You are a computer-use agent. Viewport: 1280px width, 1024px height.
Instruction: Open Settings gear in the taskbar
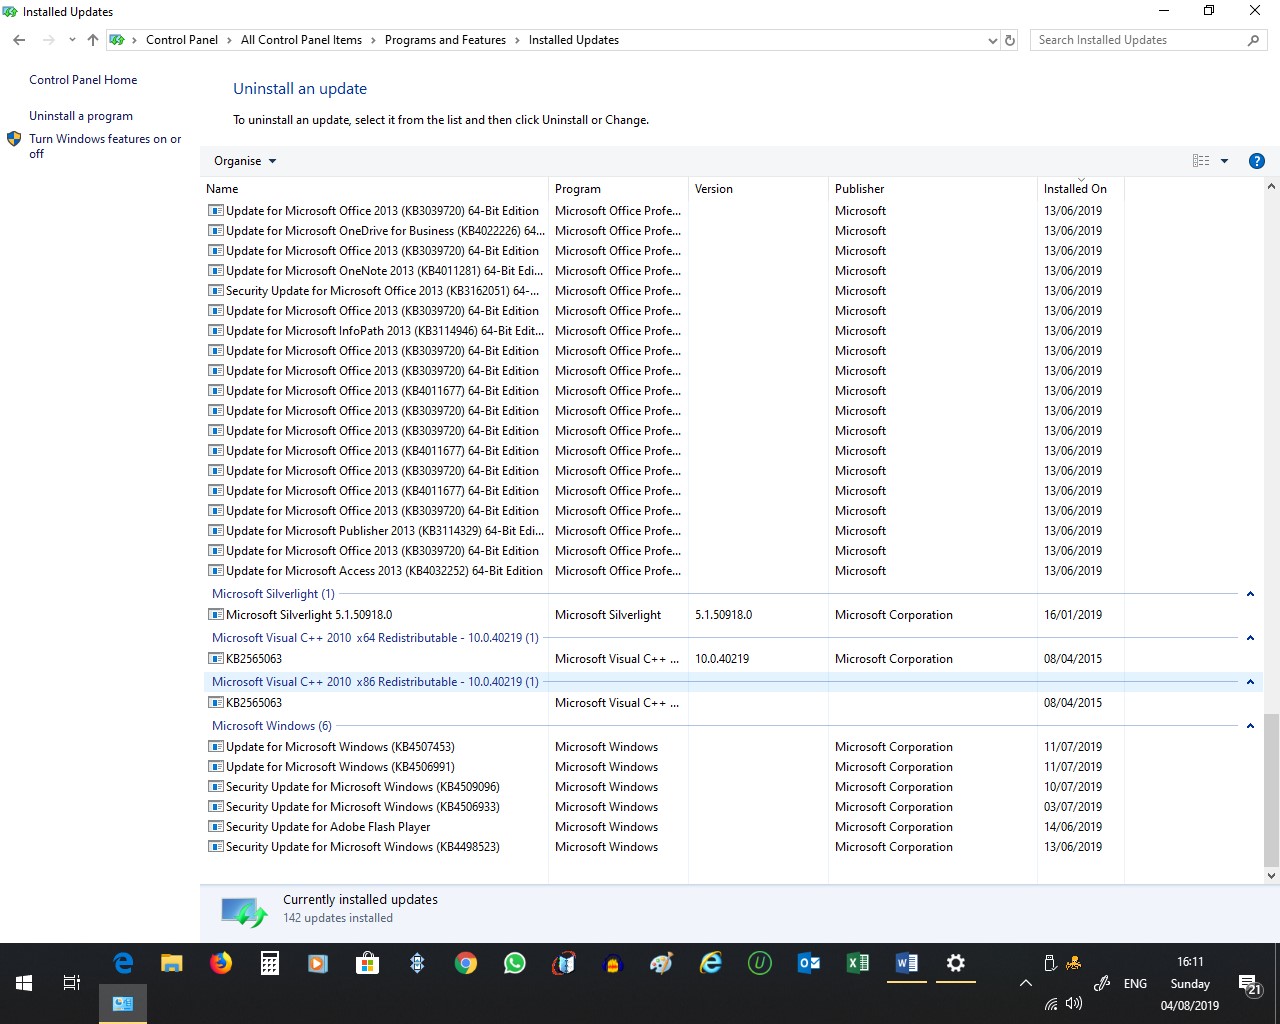(956, 963)
